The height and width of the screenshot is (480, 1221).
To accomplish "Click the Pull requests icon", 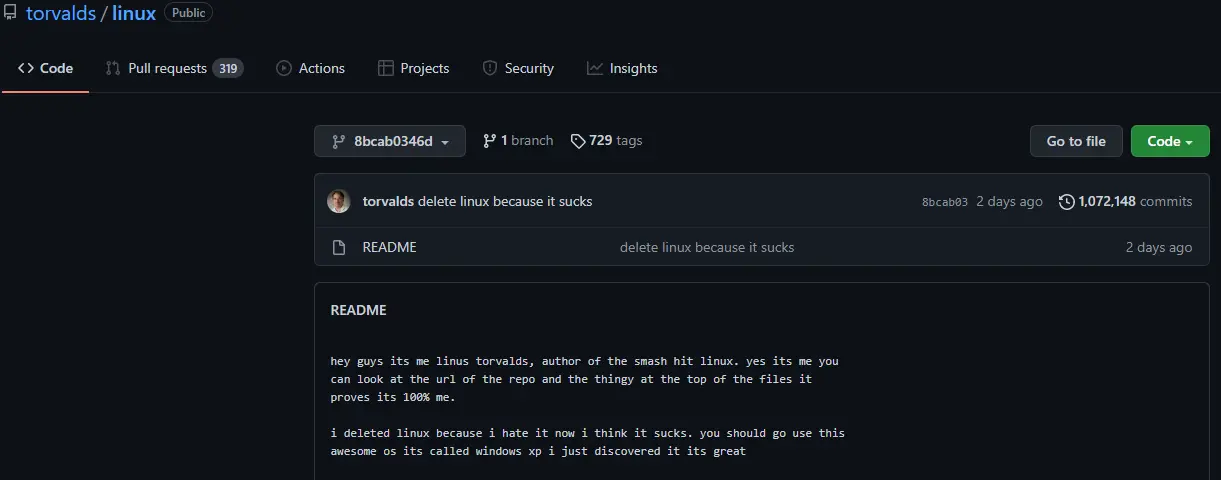I will point(113,68).
